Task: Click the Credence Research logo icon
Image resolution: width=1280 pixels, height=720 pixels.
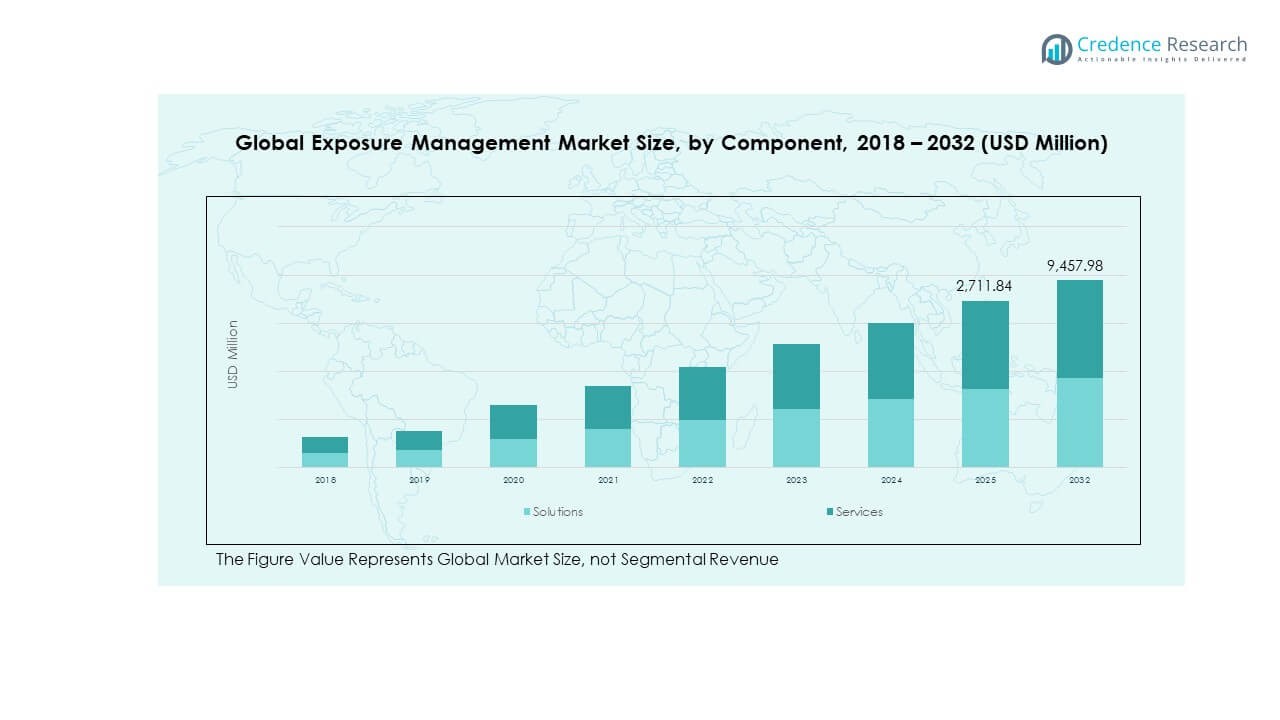Action: point(1056,48)
